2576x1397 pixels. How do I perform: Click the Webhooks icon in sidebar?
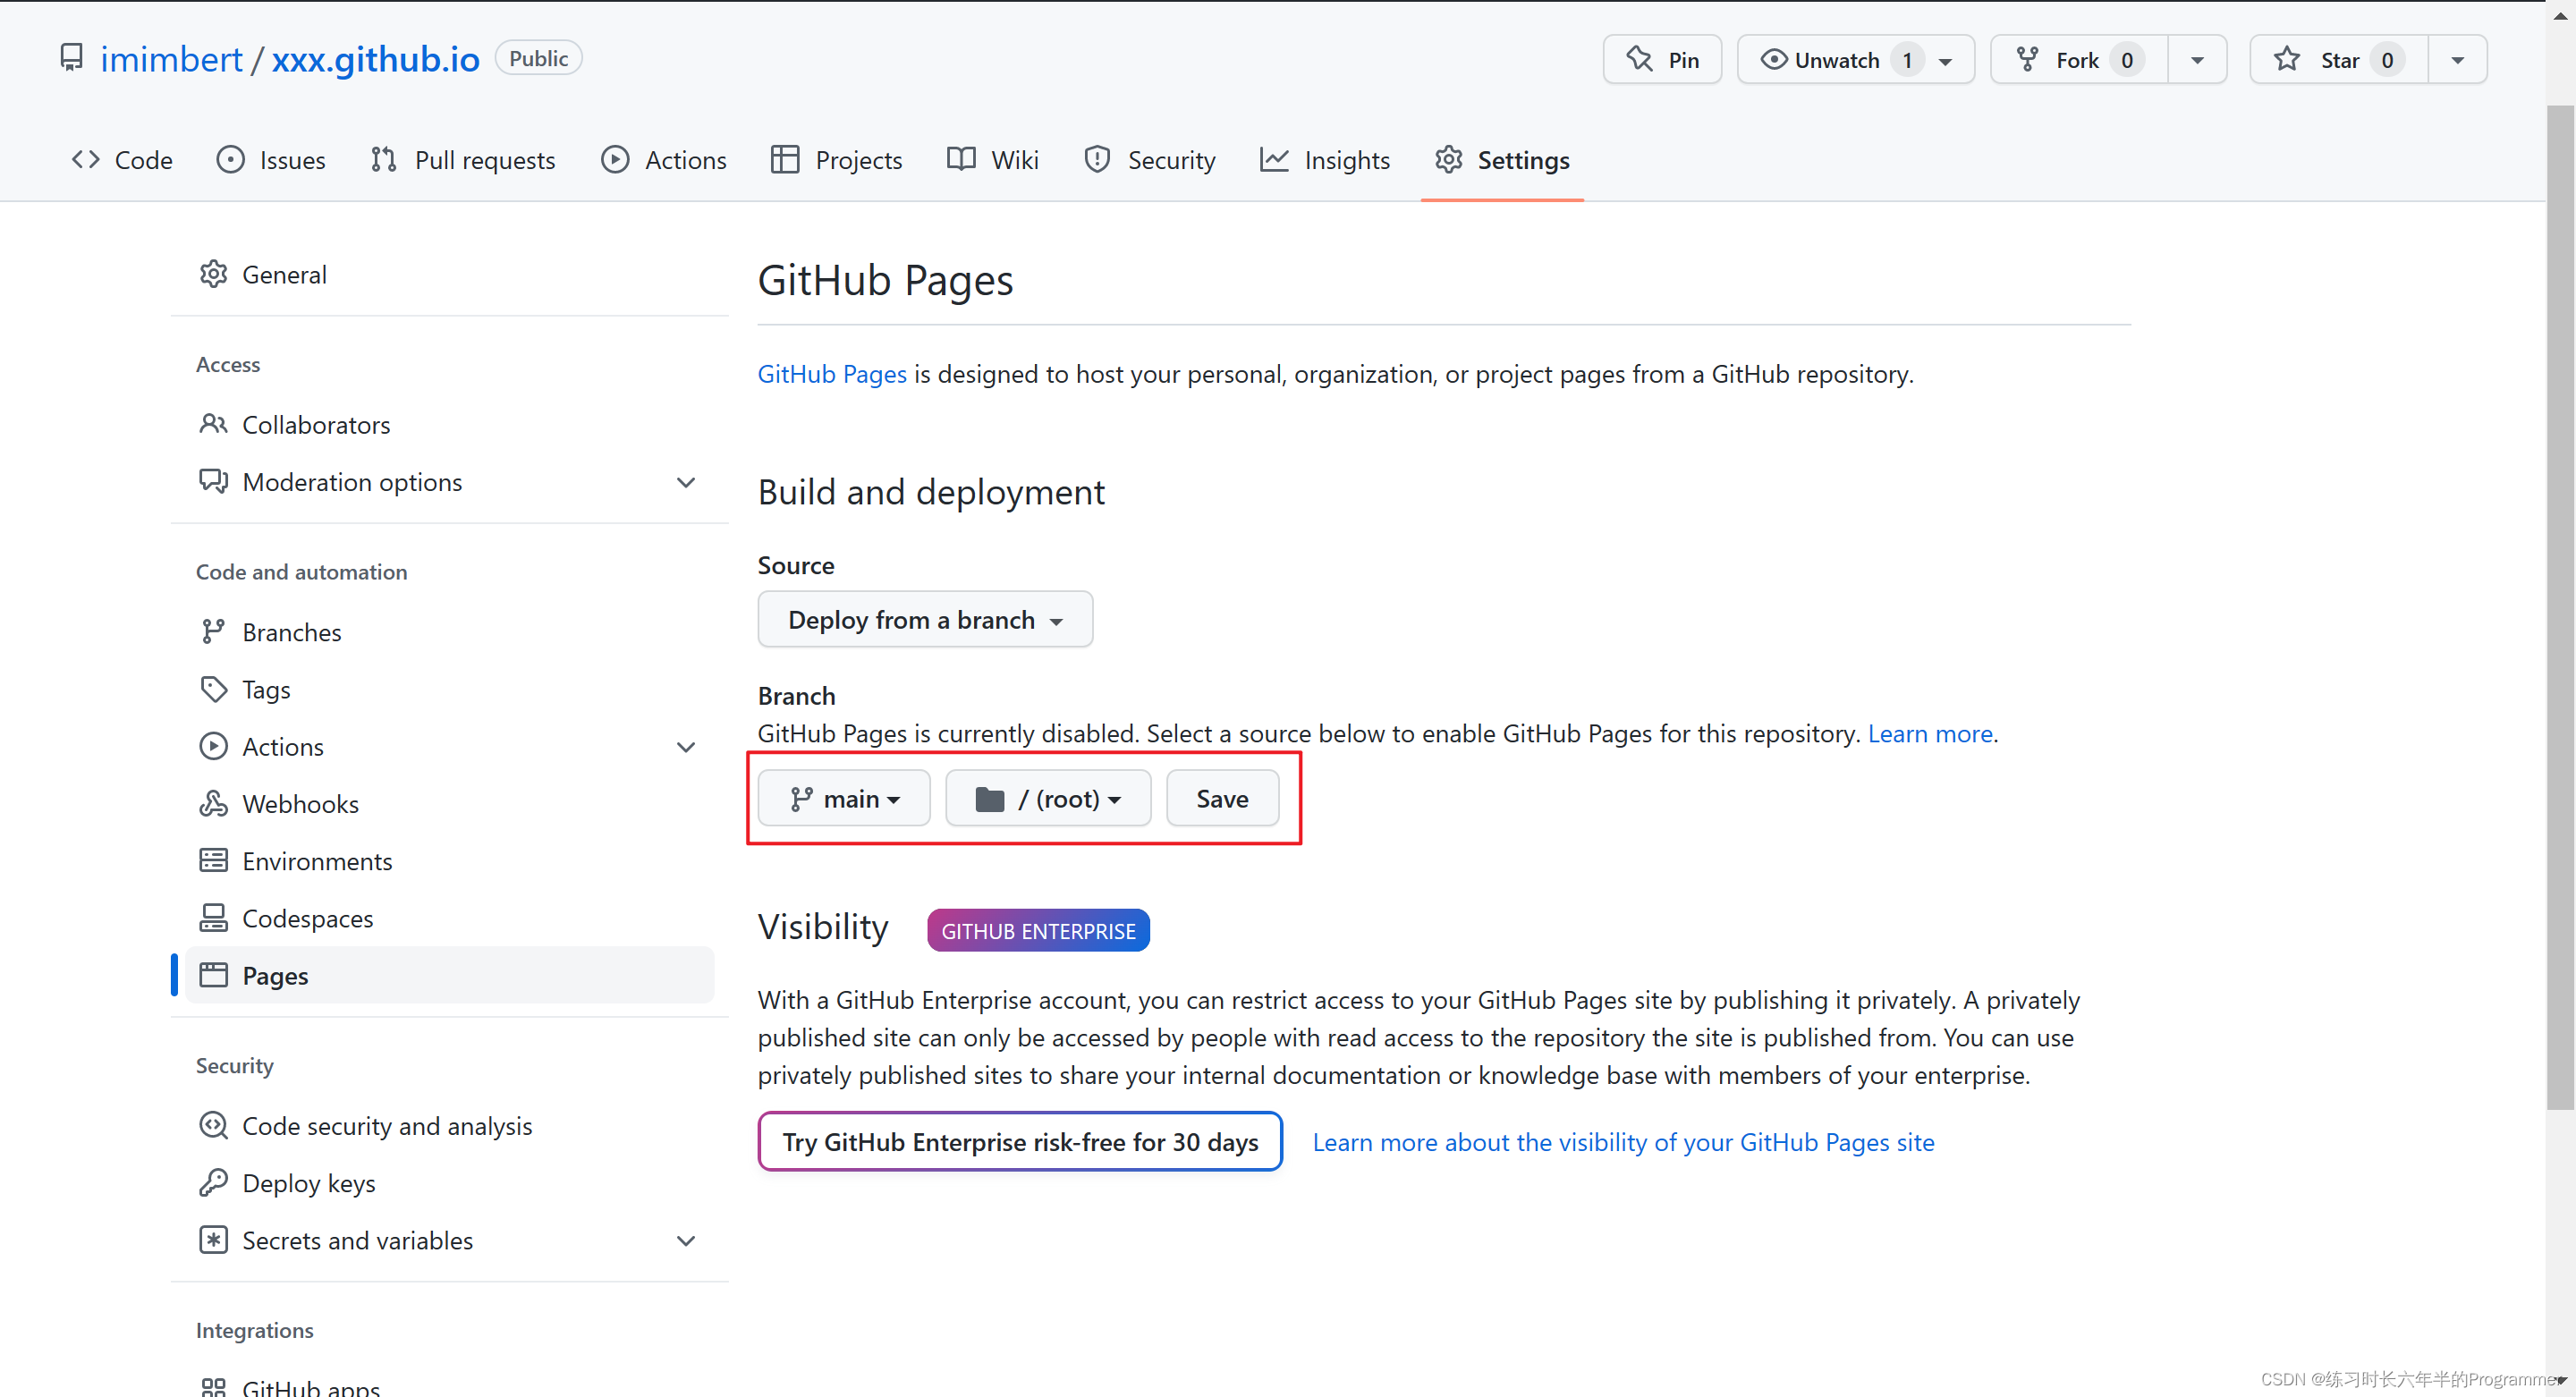[213, 804]
